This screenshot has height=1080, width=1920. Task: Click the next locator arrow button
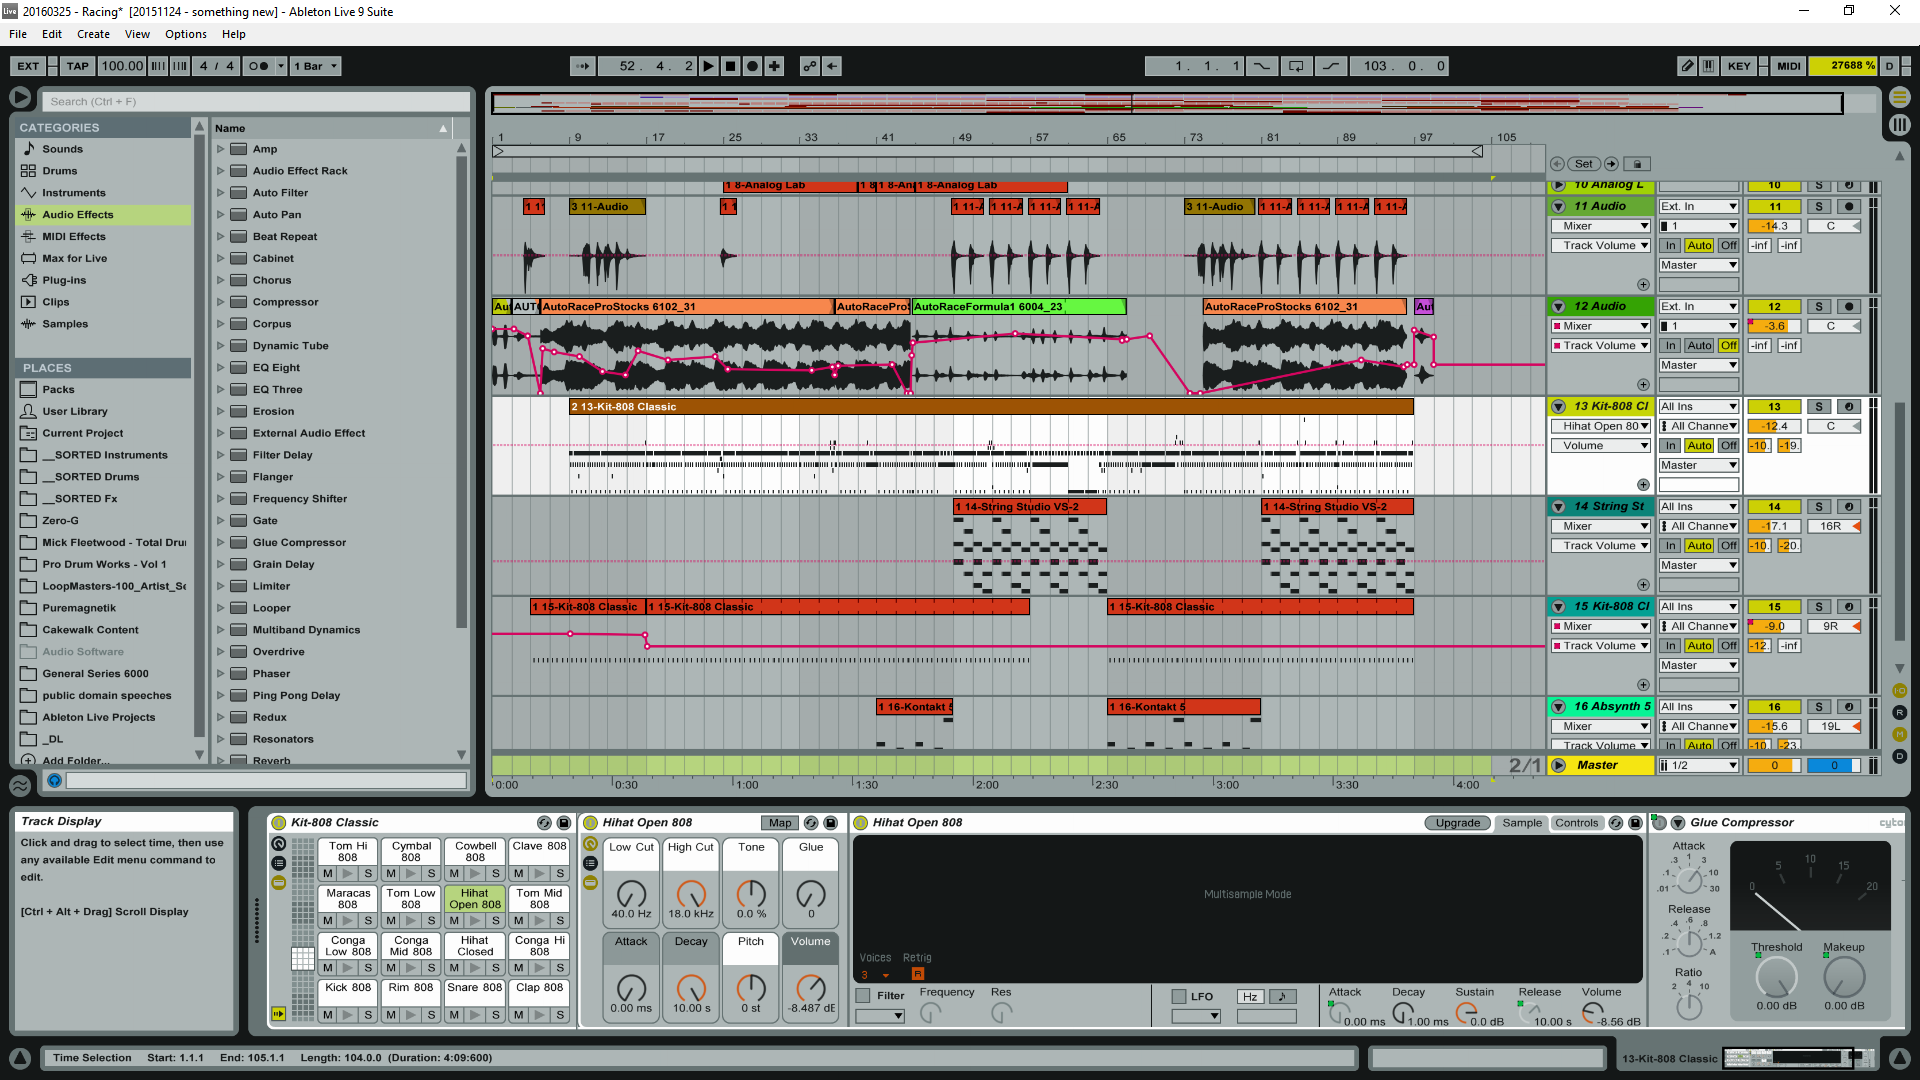[x=1611, y=164]
